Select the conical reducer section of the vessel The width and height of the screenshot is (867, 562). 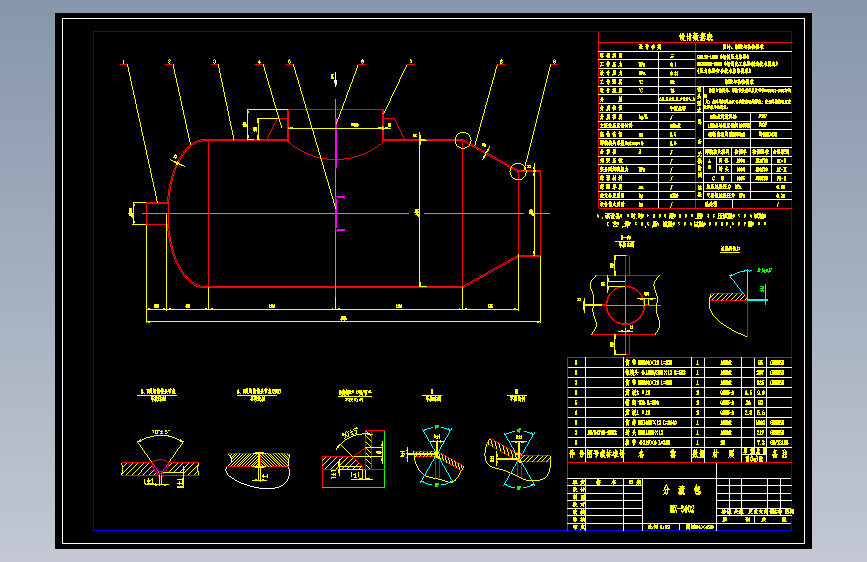point(490,214)
